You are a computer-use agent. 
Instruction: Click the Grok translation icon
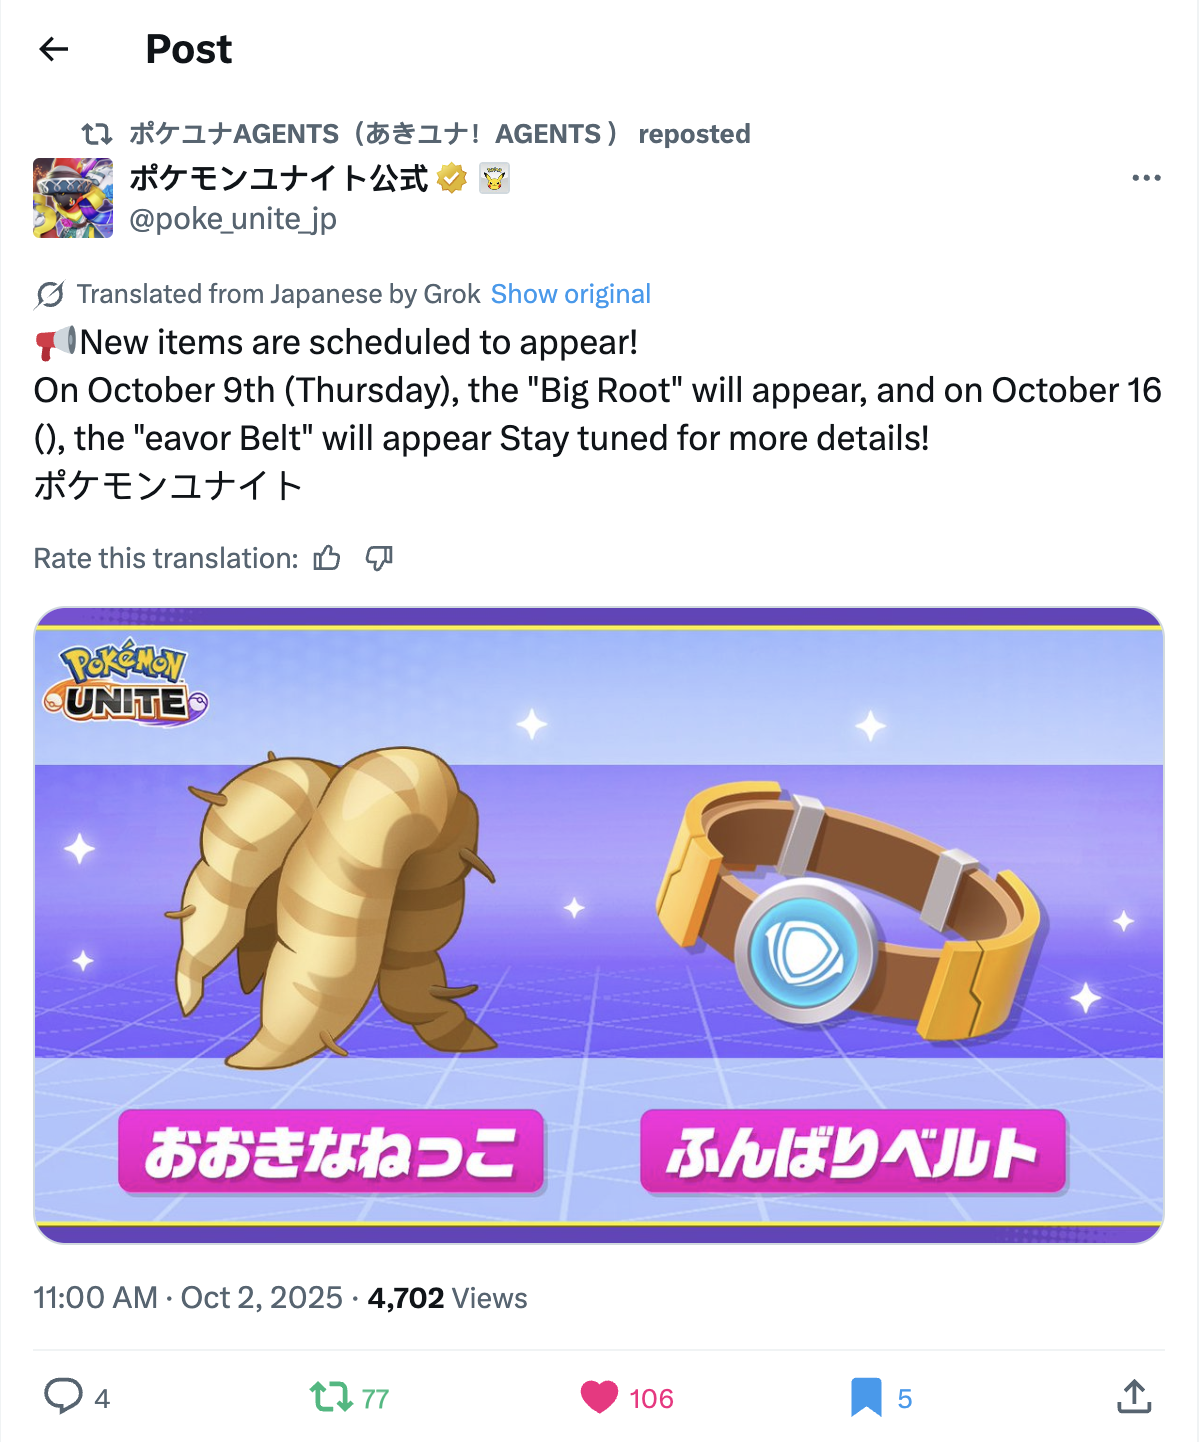[49, 294]
